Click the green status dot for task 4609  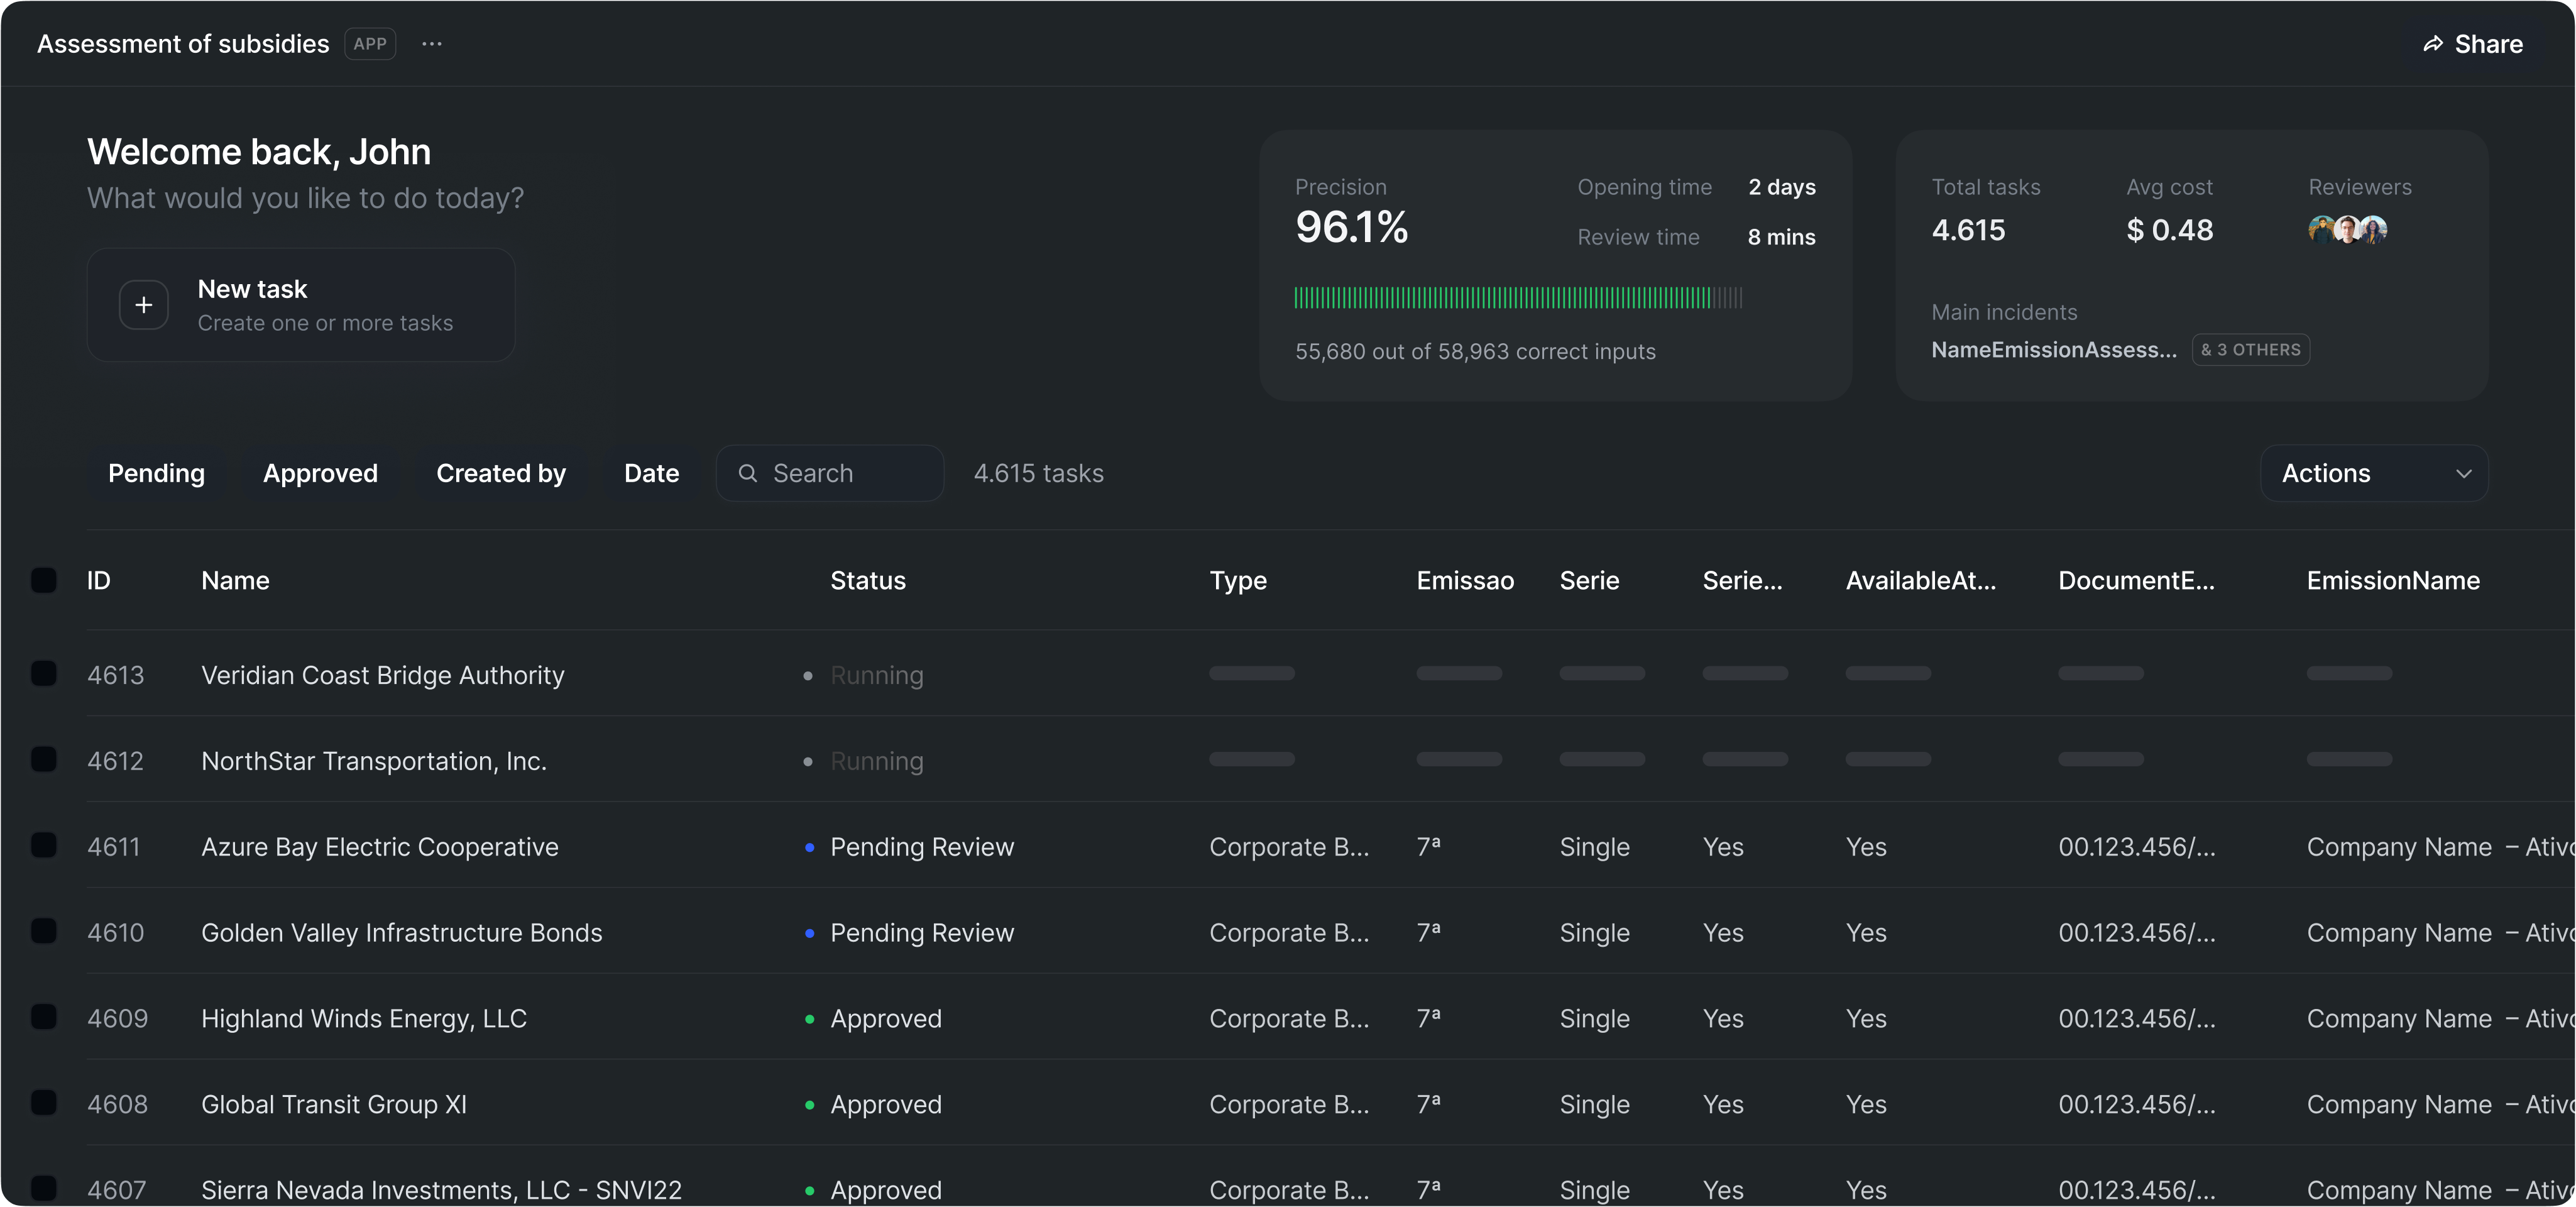809,1019
